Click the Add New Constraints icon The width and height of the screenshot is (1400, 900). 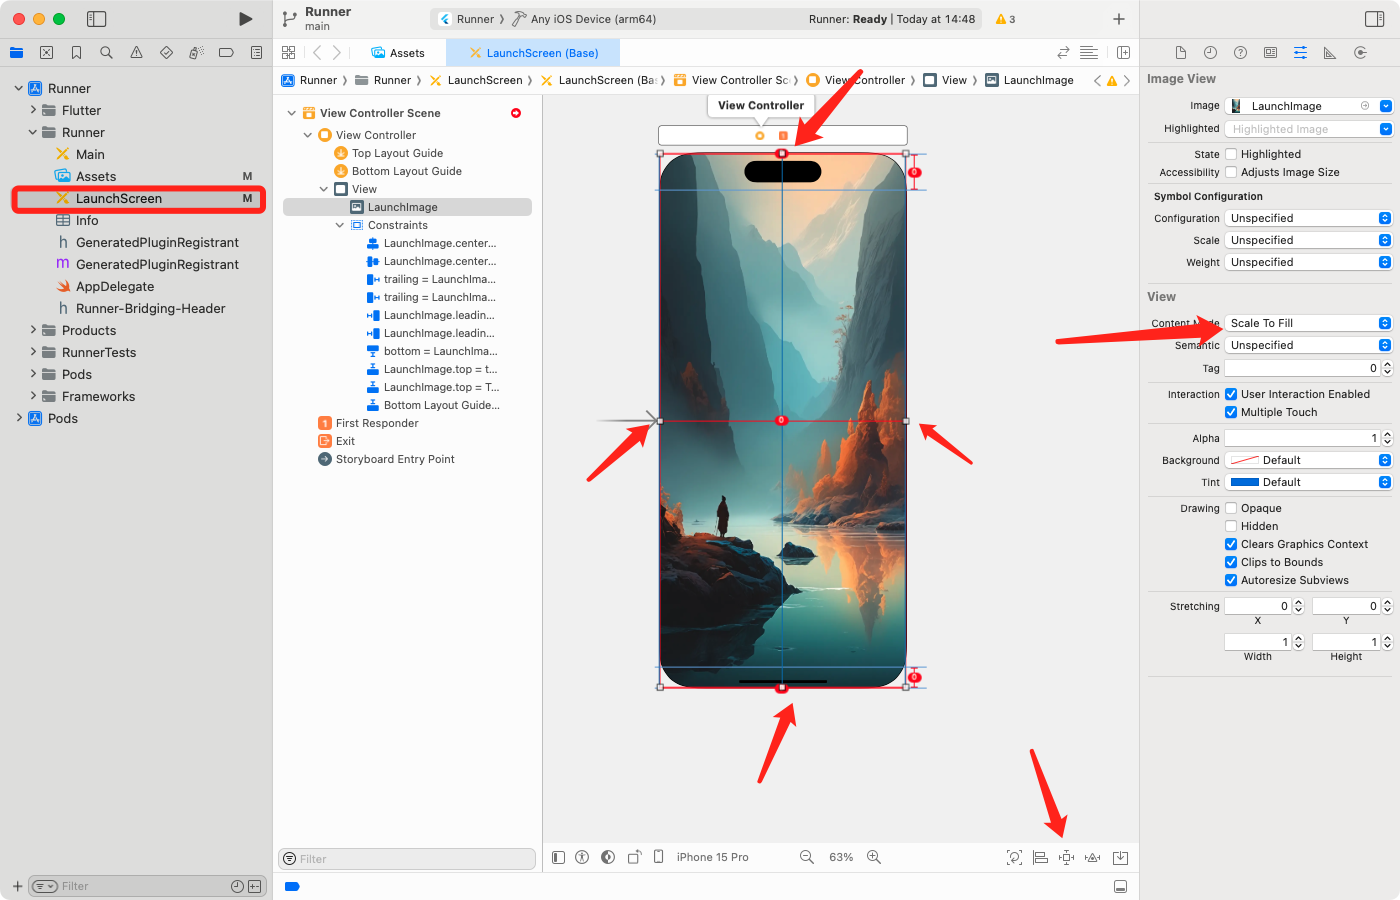1066,857
